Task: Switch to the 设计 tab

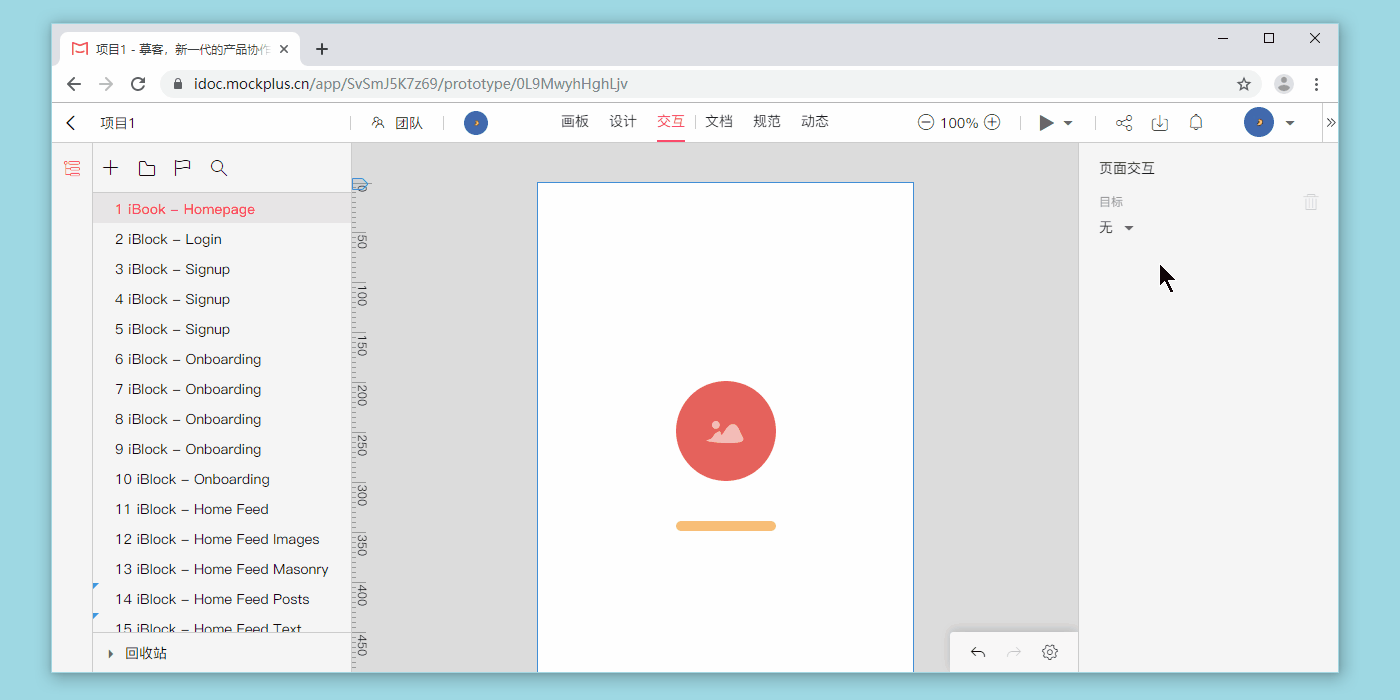Action: click(623, 122)
